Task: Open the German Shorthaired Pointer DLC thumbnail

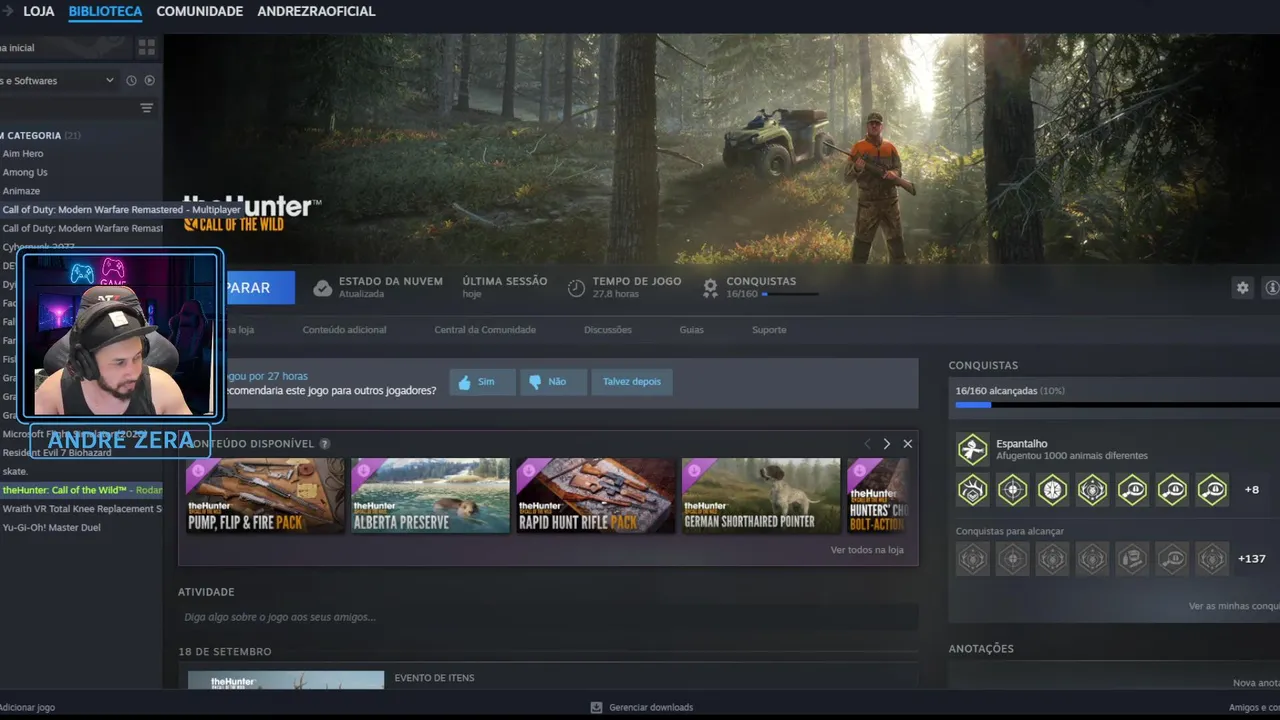Action: (x=761, y=495)
